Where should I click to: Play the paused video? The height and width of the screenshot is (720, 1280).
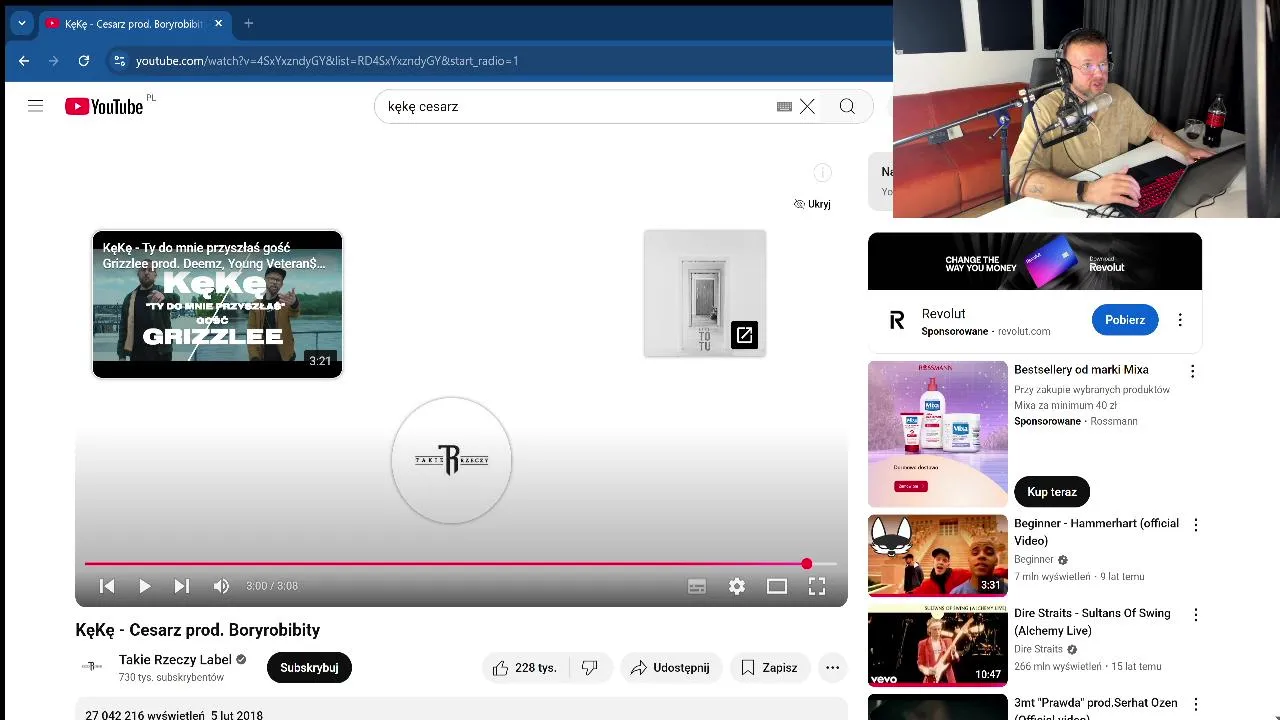[x=144, y=586]
